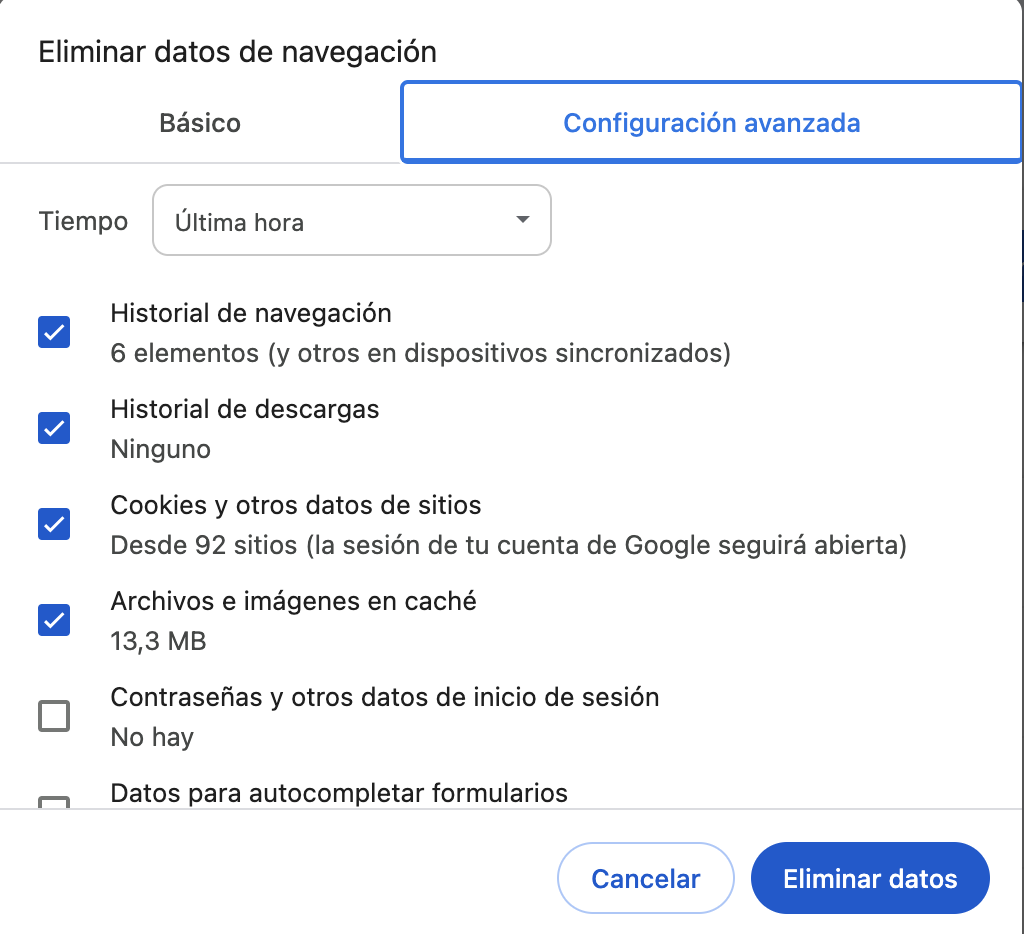
Task: Click the dialog title Eliminar datos de navegación
Action: tap(237, 51)
